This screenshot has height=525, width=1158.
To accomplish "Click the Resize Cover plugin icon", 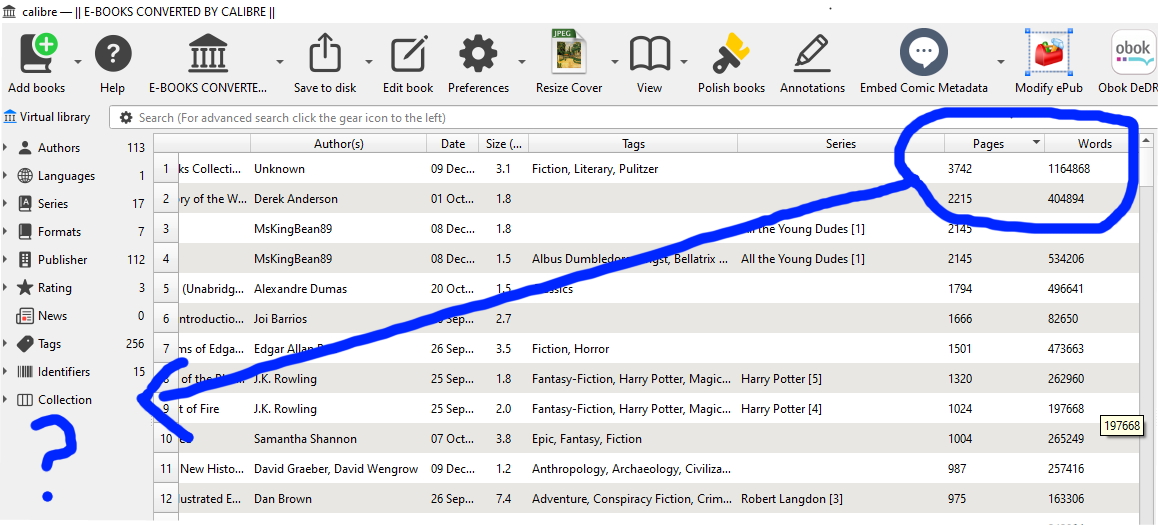I will coord(569,52).
